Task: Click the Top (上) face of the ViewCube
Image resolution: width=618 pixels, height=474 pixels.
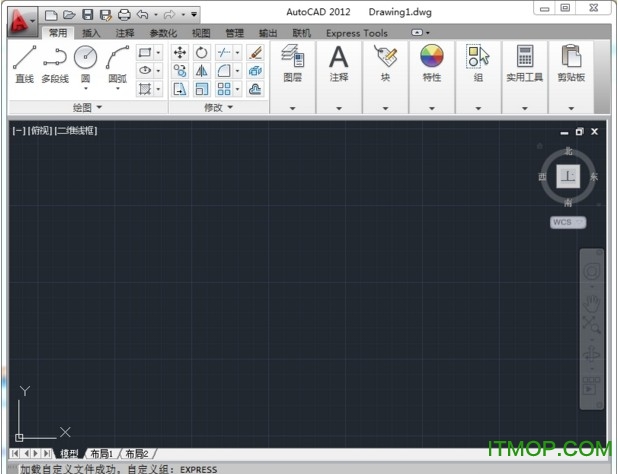Action: (x=568, y=176)
